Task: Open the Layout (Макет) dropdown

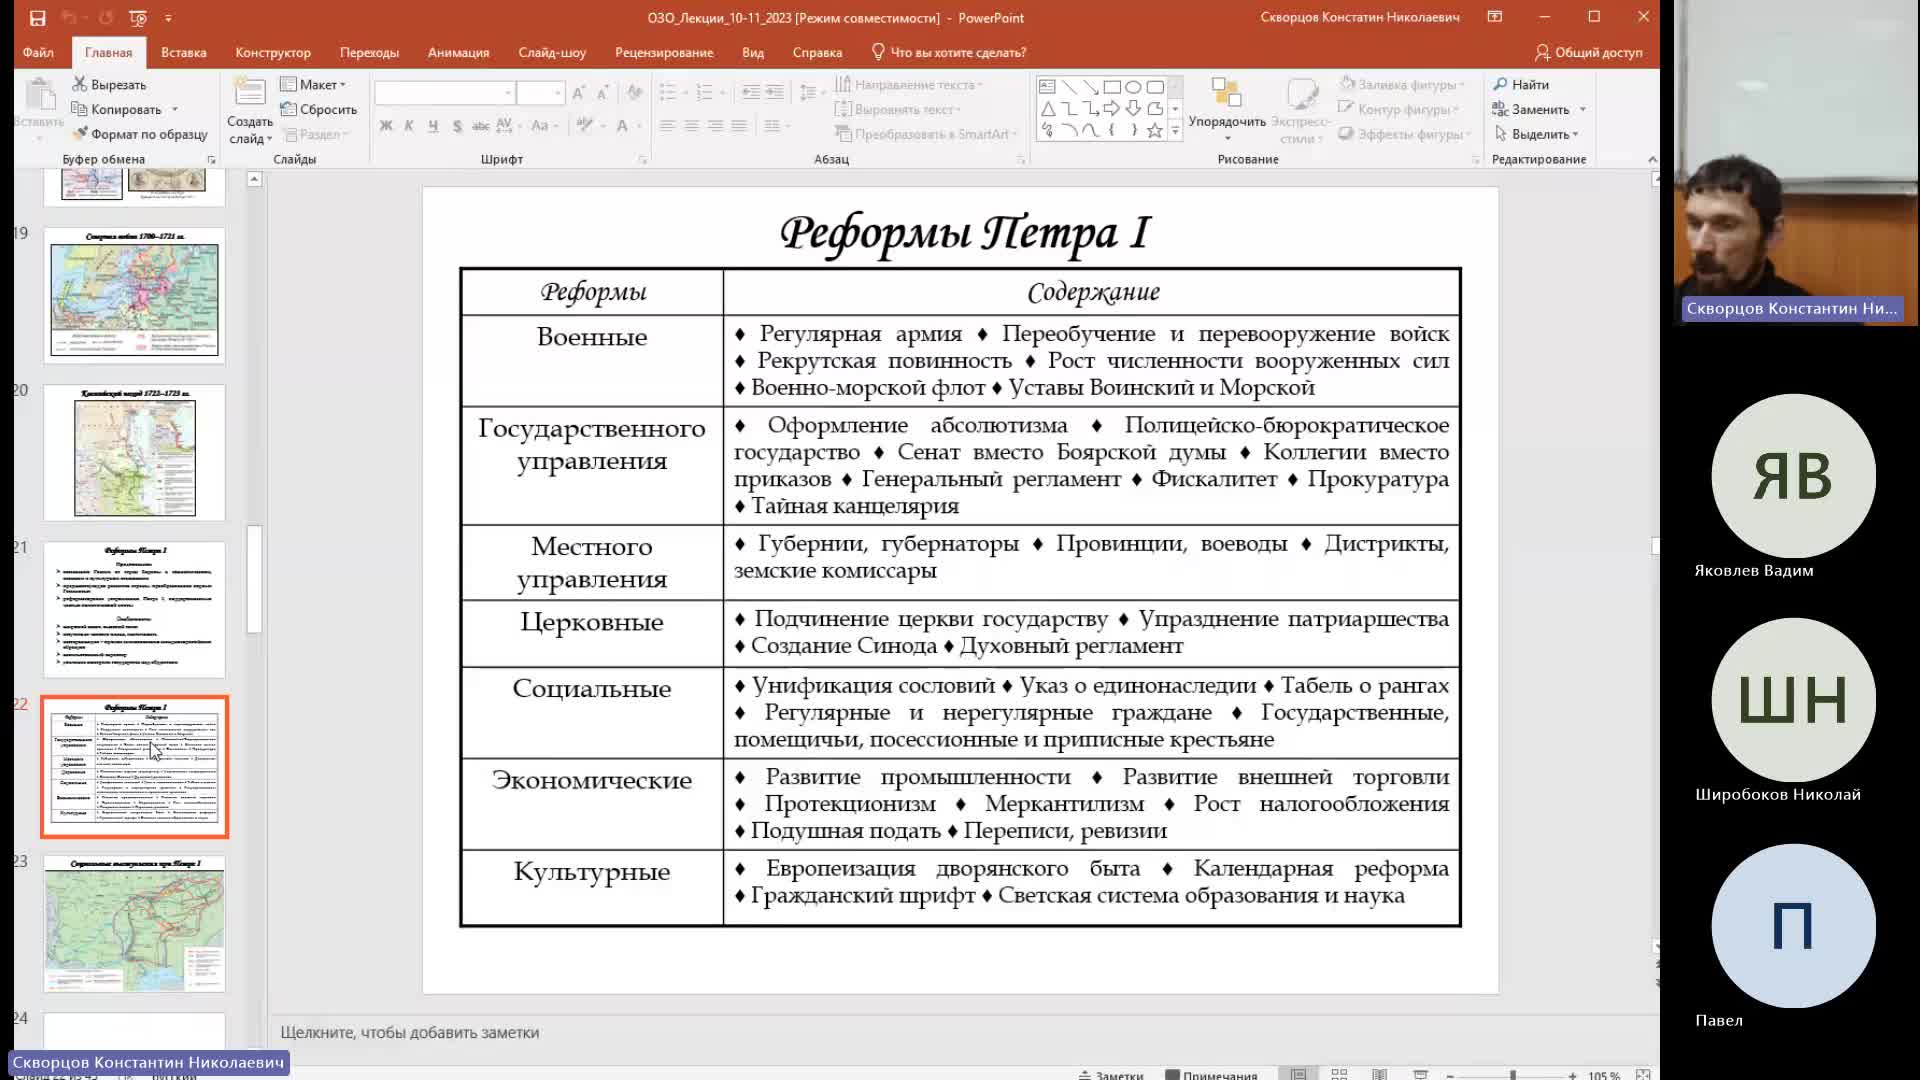Action: point(314,85)
